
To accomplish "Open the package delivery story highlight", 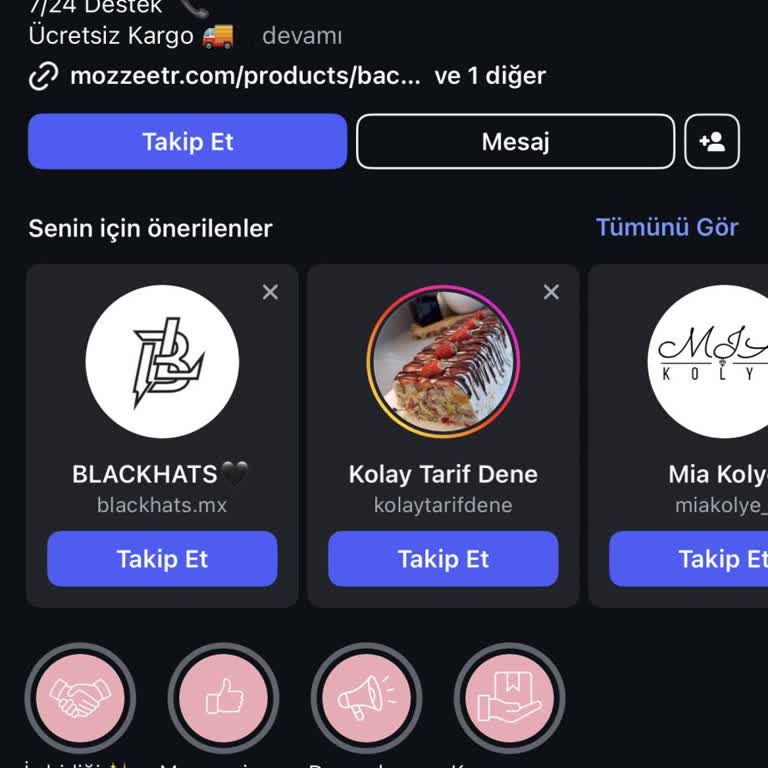I will tap(509, 697).
